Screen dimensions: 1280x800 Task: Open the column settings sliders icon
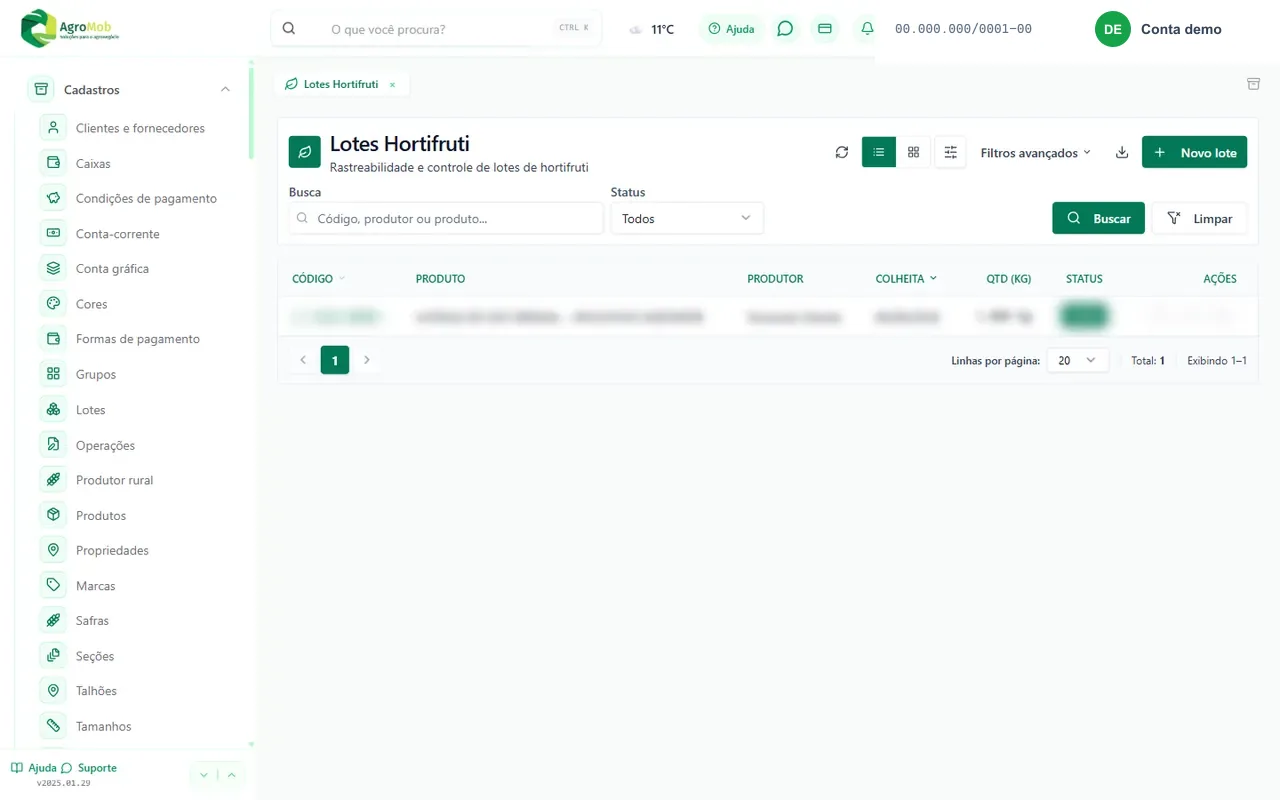click(950, 152)
